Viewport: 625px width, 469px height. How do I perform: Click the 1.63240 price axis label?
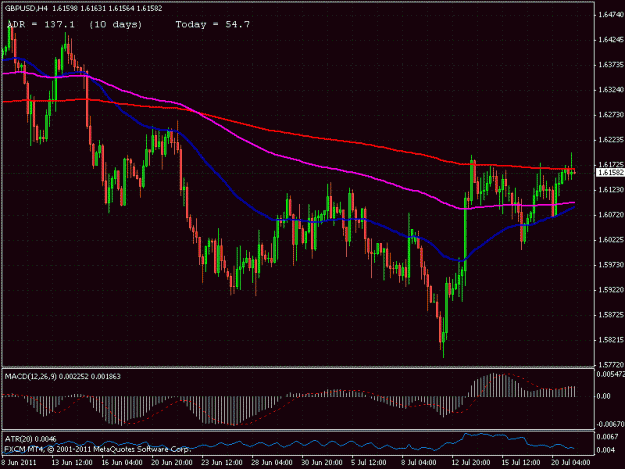[x=611, y=90]
